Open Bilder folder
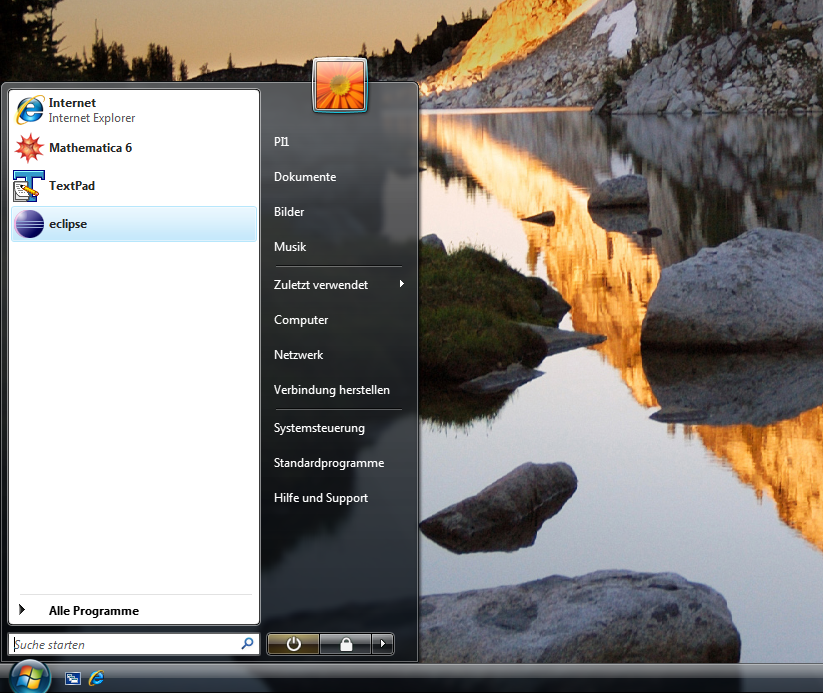The image size is (823, 693). tap(289, 212)
